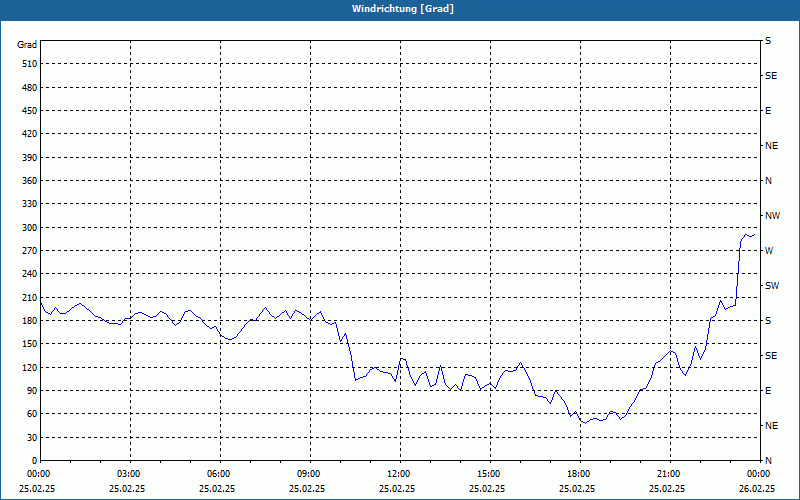Image resolution: width=800 pixels, height=500 pixels.
Task: Select the 00:00 label above 26.02.25
Action: coord(759,474)
